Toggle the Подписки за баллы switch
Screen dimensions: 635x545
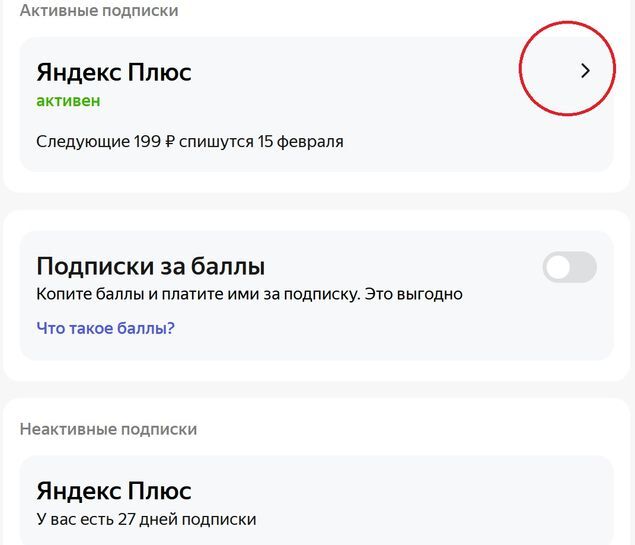pyautogui.click(x=569, y=267)
